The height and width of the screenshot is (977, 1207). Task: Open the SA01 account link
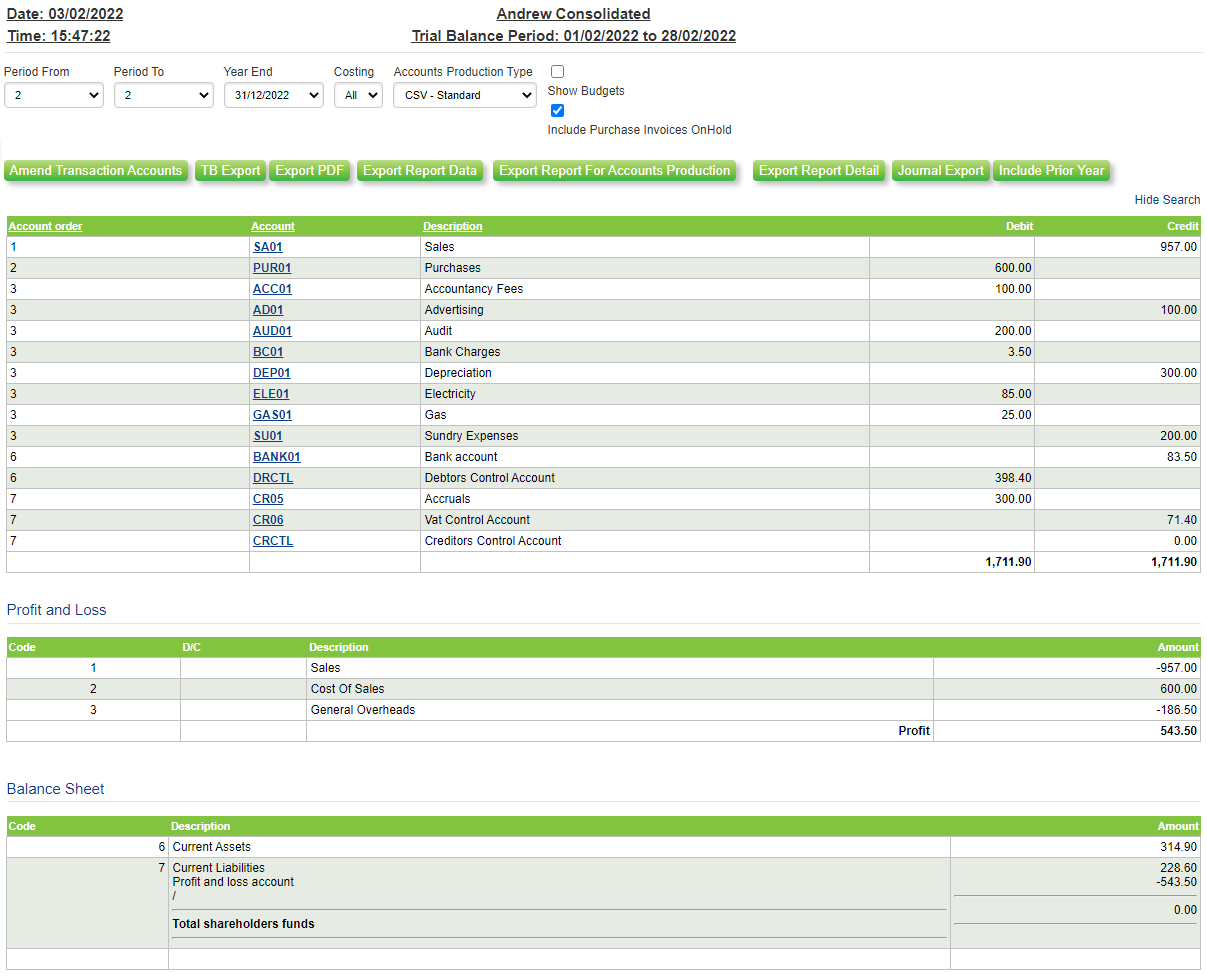point(268,247)
